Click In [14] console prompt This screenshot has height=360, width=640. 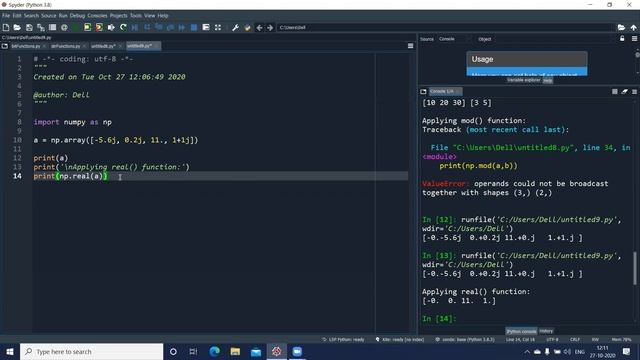click(439, 319)
